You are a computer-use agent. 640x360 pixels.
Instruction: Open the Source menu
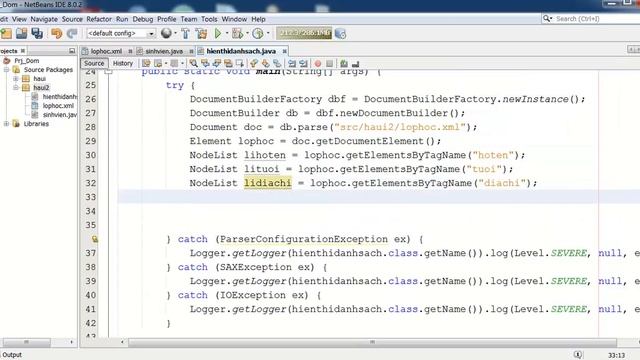[x=72, y=19]
